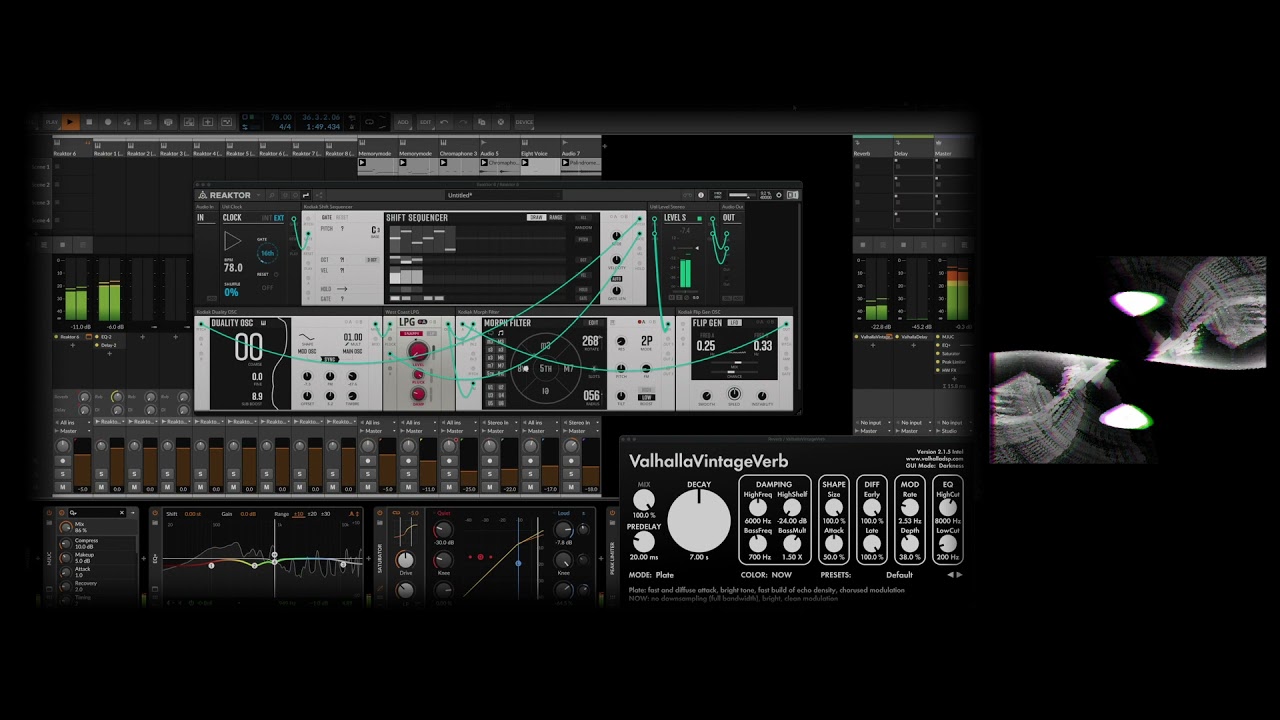Click the Duality OSC shape waveform selector
1280x720 pixels.
pos(308,337)
